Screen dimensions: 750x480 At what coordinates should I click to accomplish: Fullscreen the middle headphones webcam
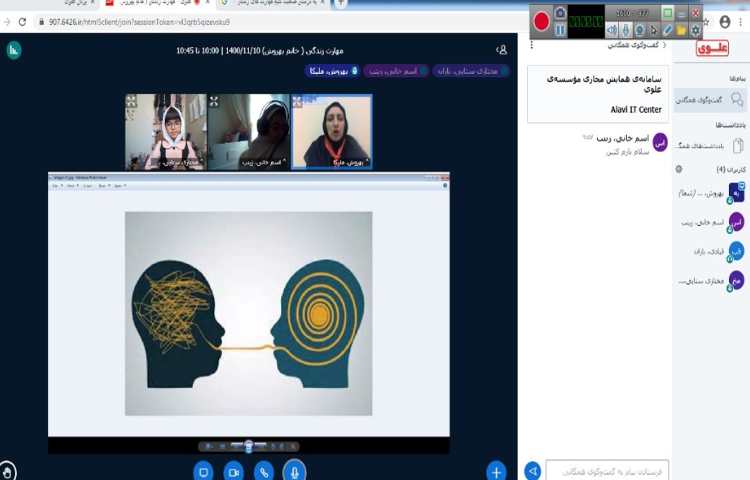[x=214, y=101]
